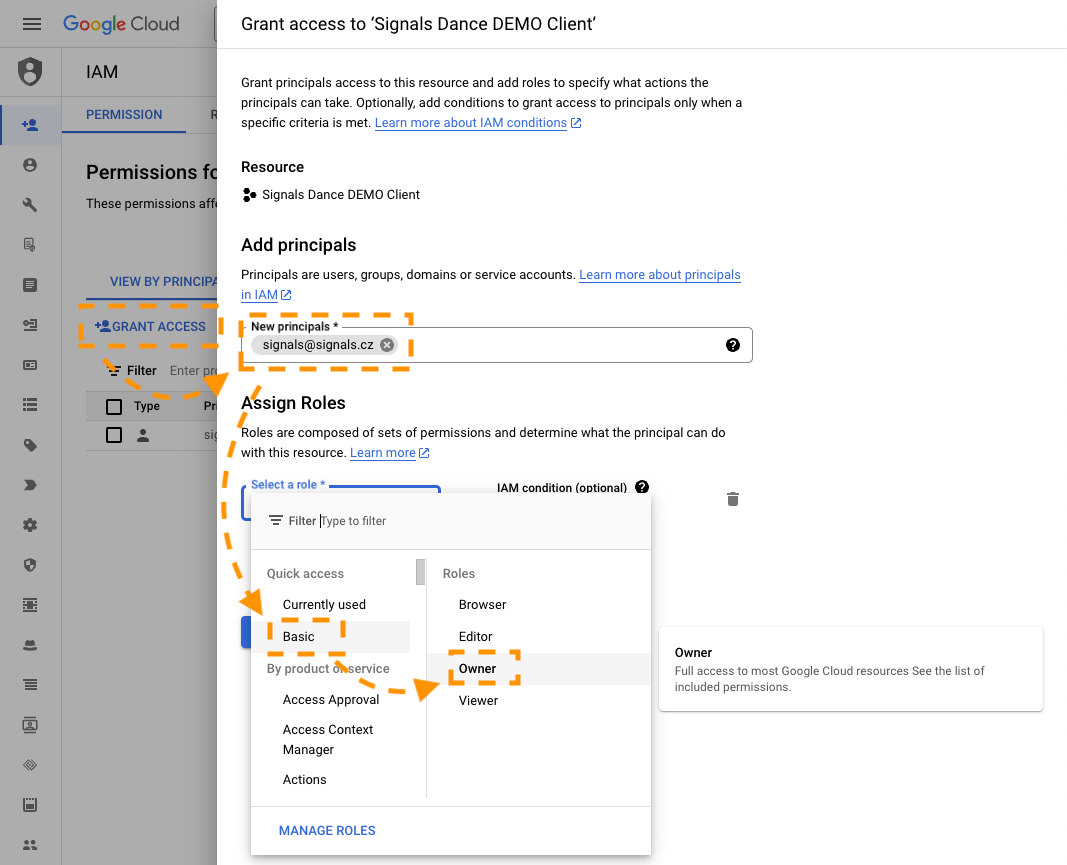Open the tag-shaped Labels sidebar icon

coord(30,445)
